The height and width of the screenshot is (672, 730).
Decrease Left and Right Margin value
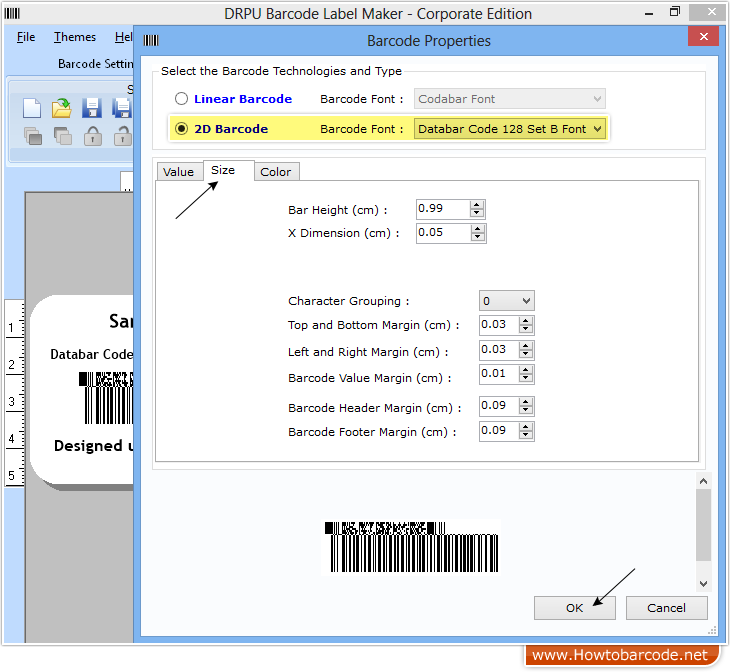pyautogui.click(x=526, y=354)
